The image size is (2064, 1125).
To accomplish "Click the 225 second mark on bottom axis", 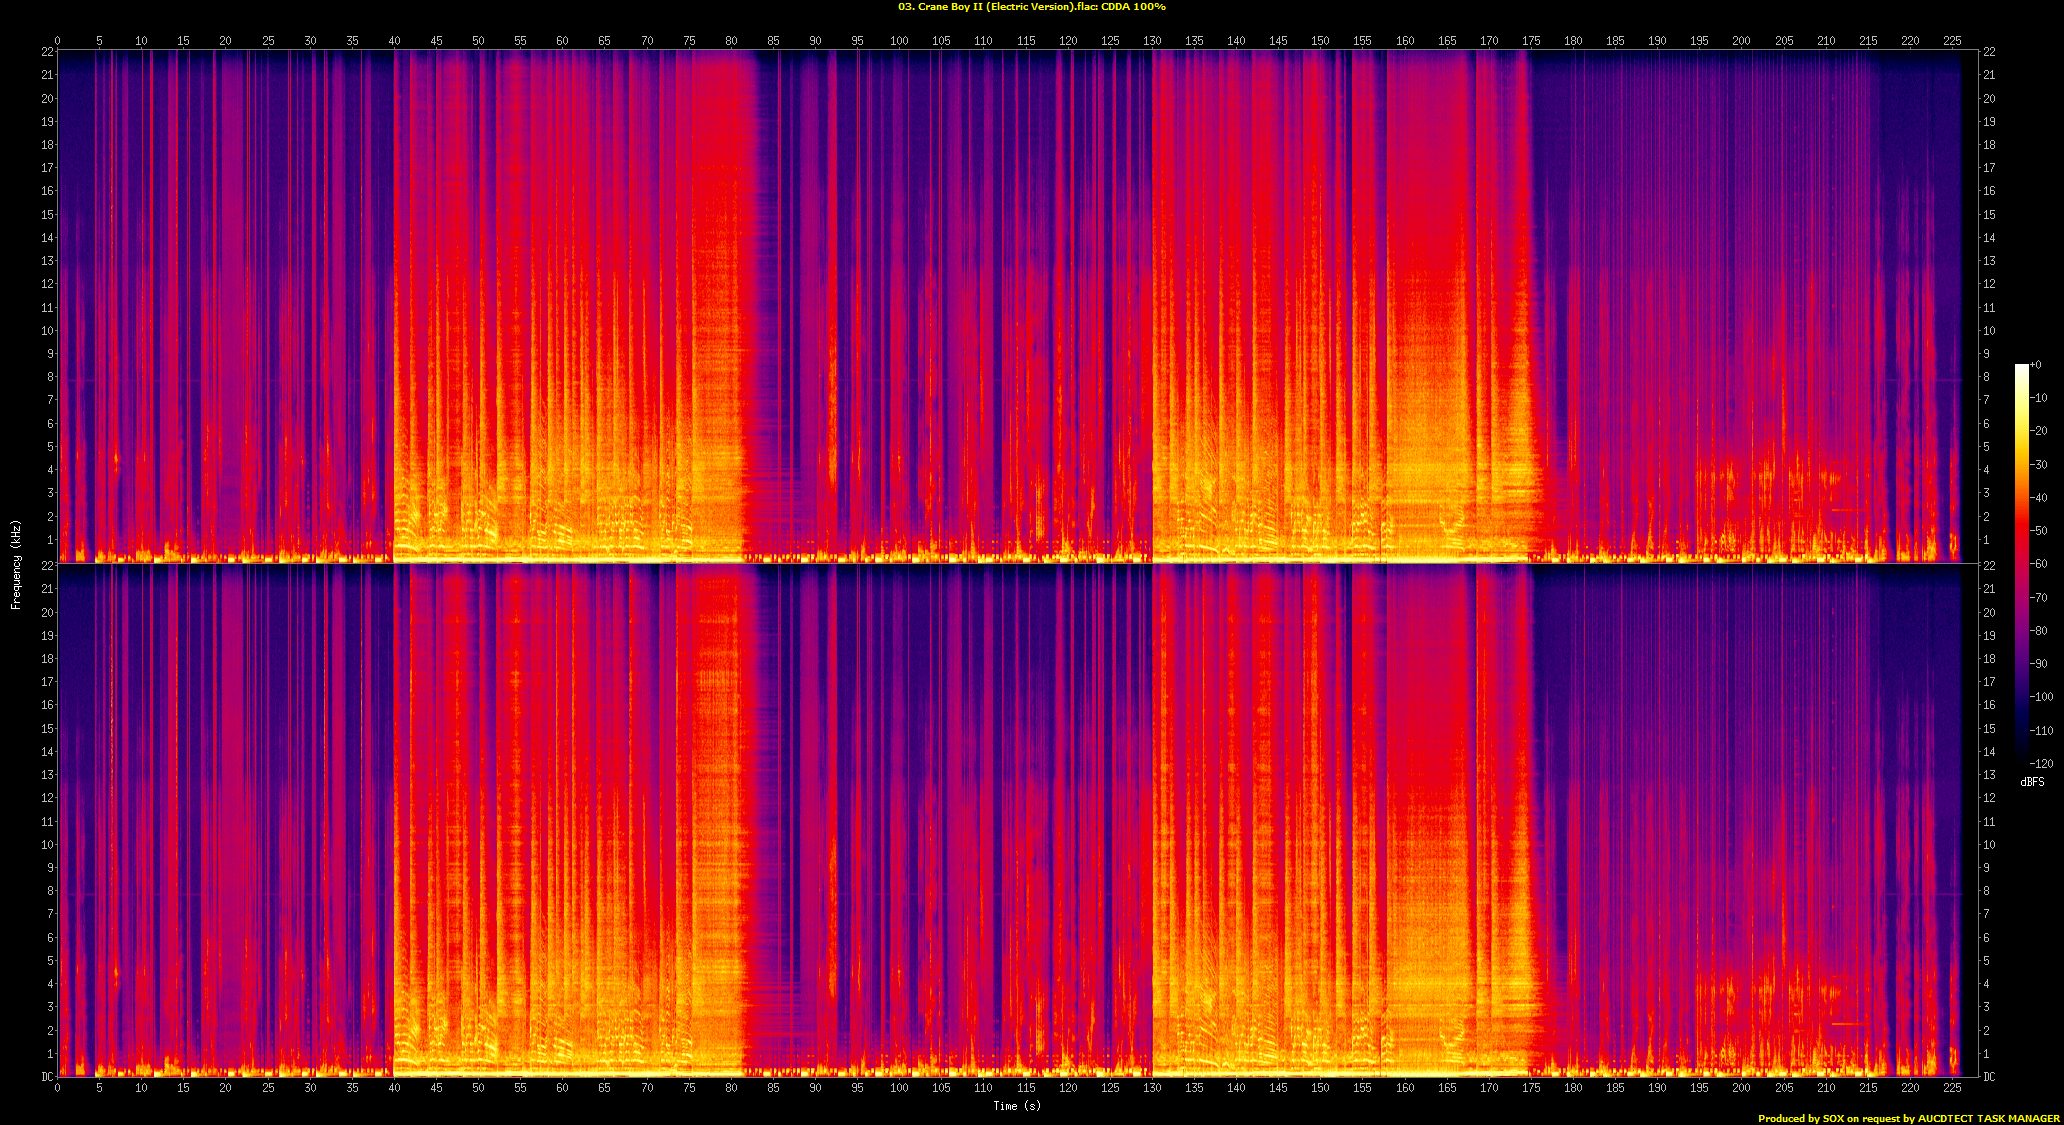I will (1952, 1088).
